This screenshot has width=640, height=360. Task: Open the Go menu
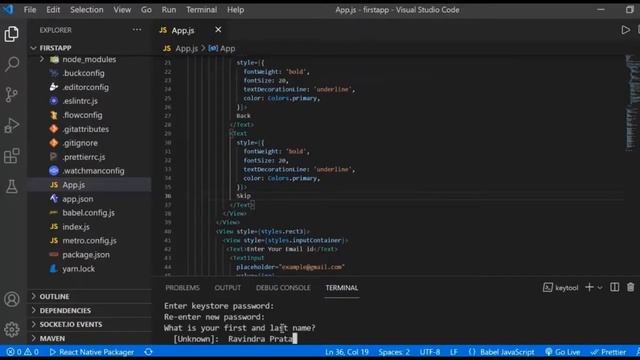(x=146, y=10)
